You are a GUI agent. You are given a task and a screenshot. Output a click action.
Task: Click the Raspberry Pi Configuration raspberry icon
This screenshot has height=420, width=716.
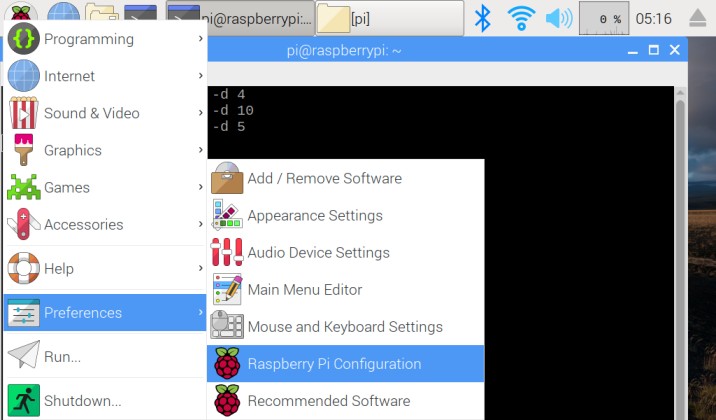[x=227, y=363]
